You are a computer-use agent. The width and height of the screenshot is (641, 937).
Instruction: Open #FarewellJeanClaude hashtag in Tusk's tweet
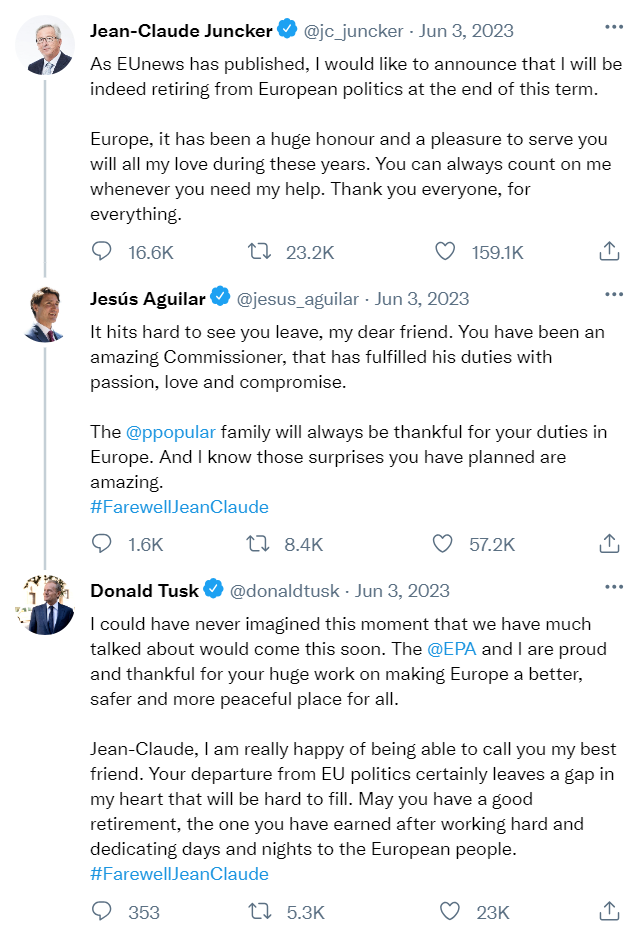(179, 874)
